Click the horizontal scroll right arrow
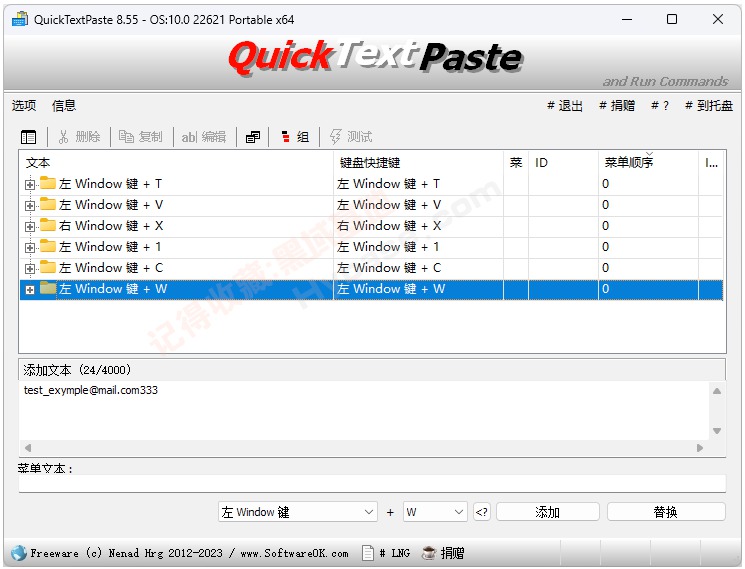 pyautogui.click(x=699, y=448)
